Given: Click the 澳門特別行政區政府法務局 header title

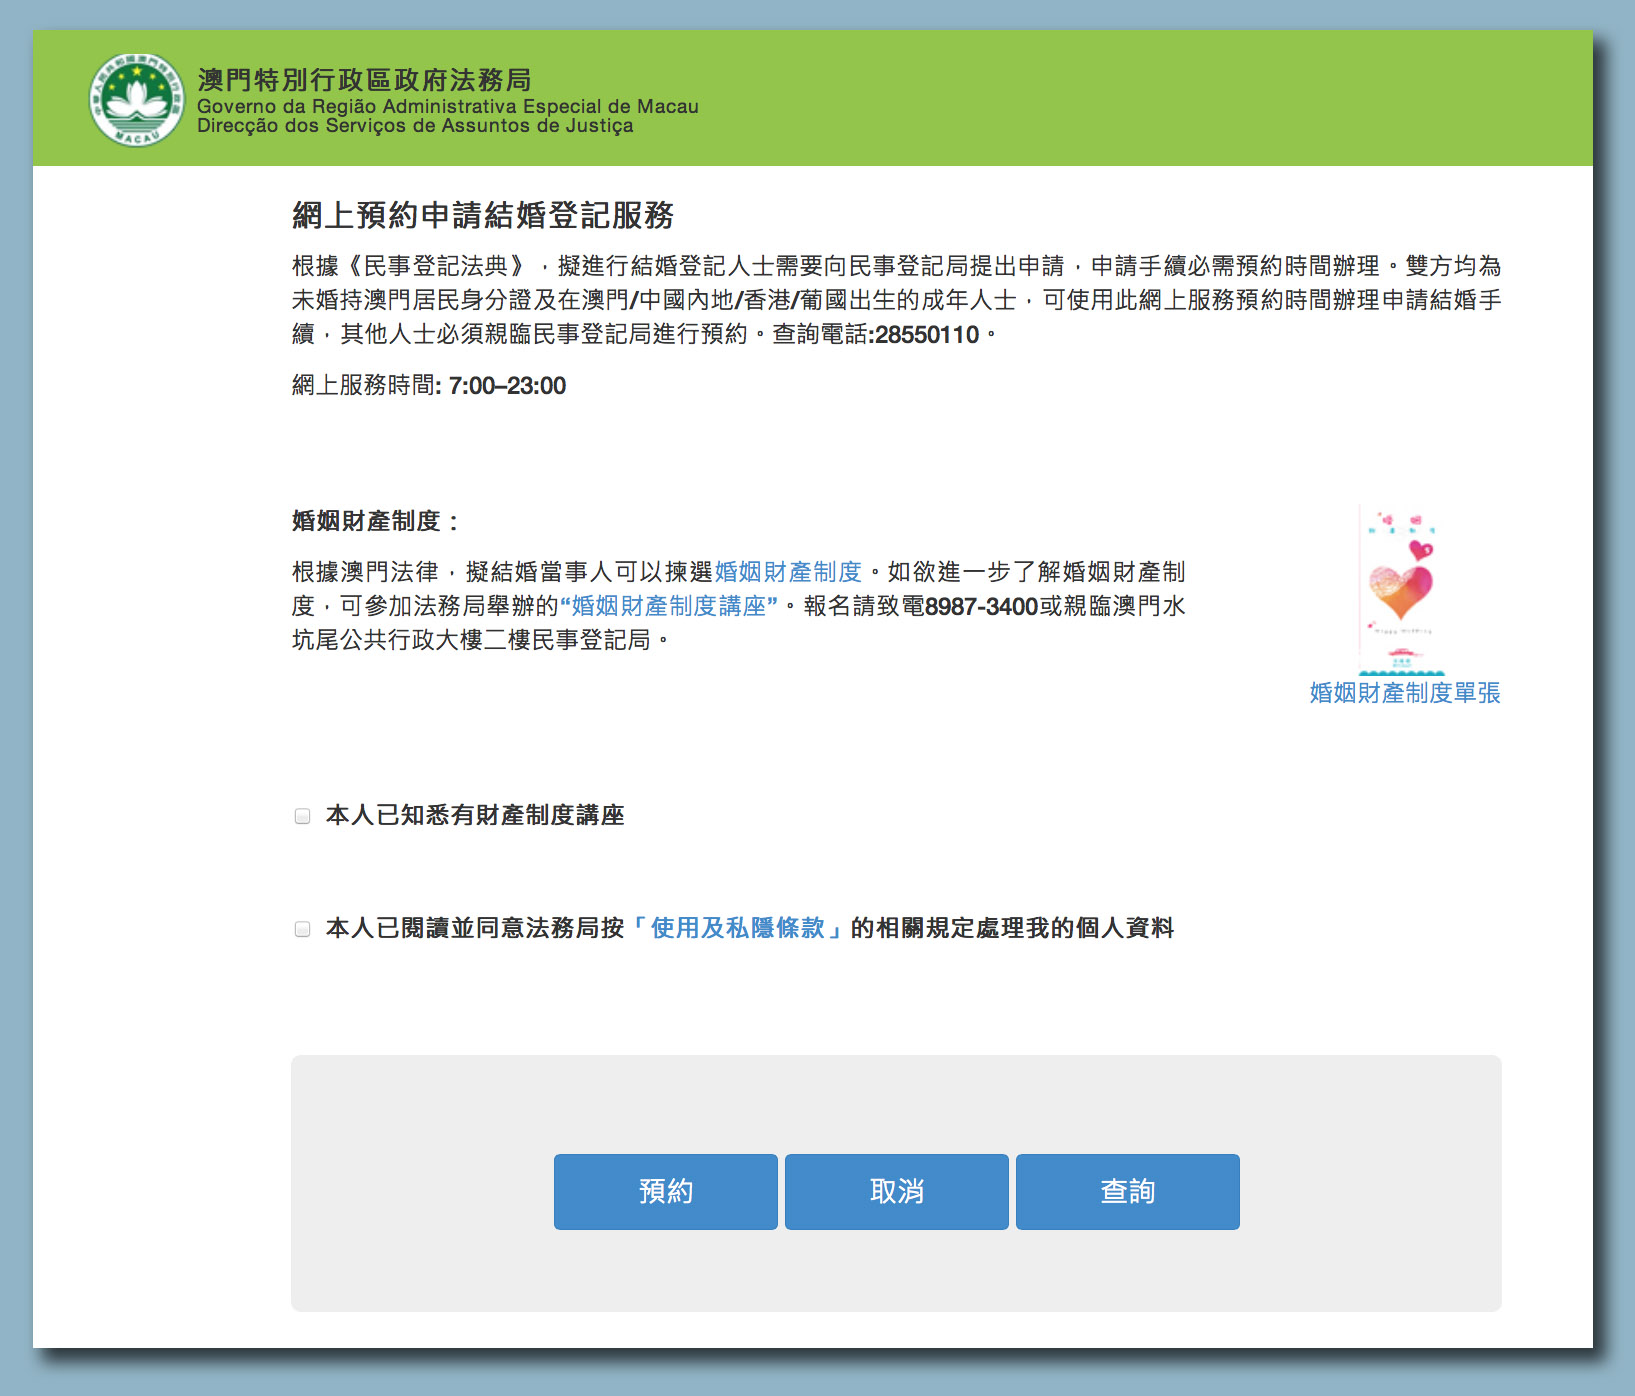Looking at the screenshot, I should [x=364, y=80].
